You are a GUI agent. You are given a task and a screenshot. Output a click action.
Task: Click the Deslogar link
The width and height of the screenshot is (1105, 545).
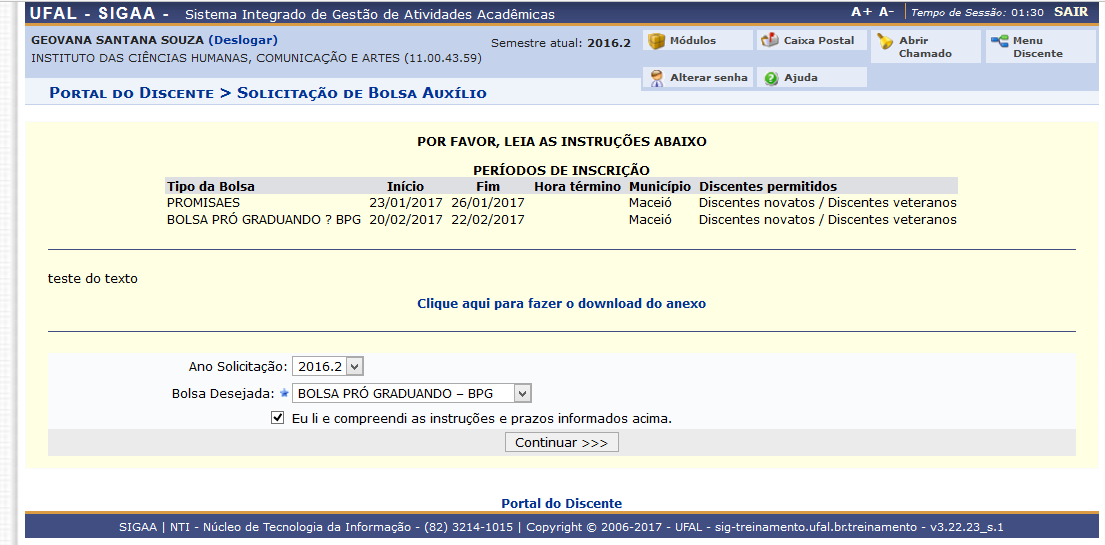pos(243,40)
